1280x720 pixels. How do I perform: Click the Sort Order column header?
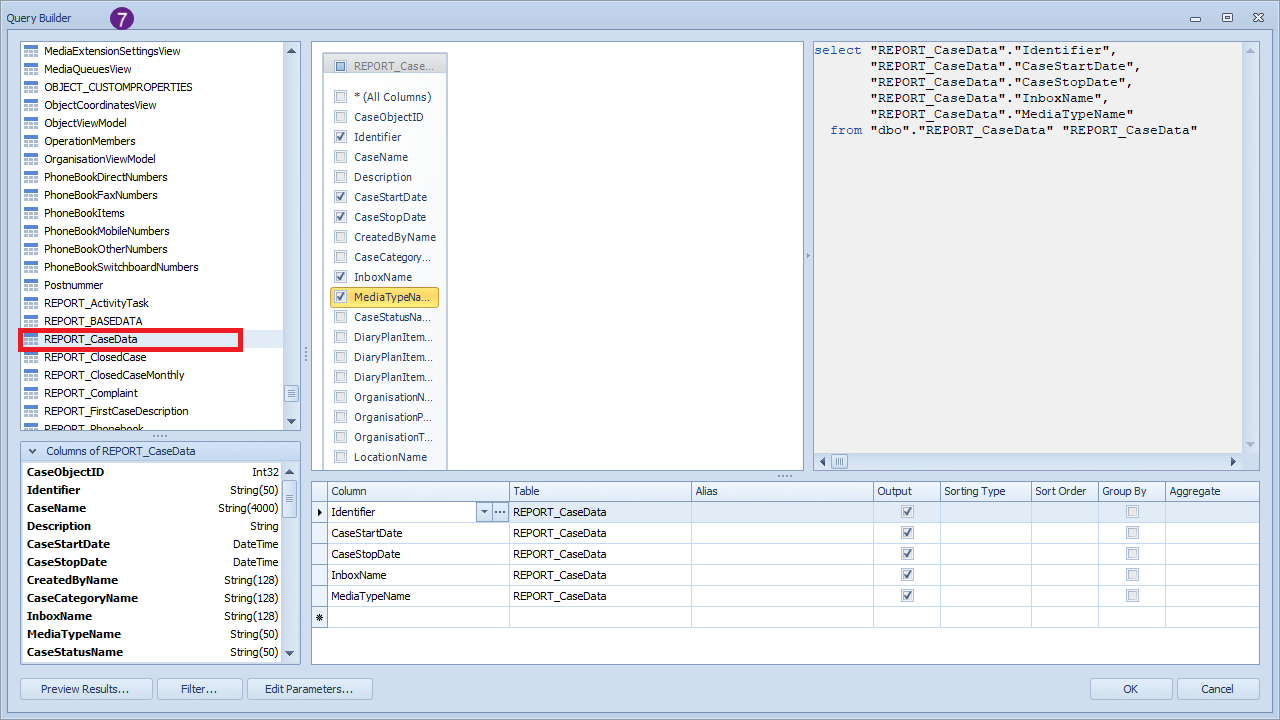click(1065, 491)
